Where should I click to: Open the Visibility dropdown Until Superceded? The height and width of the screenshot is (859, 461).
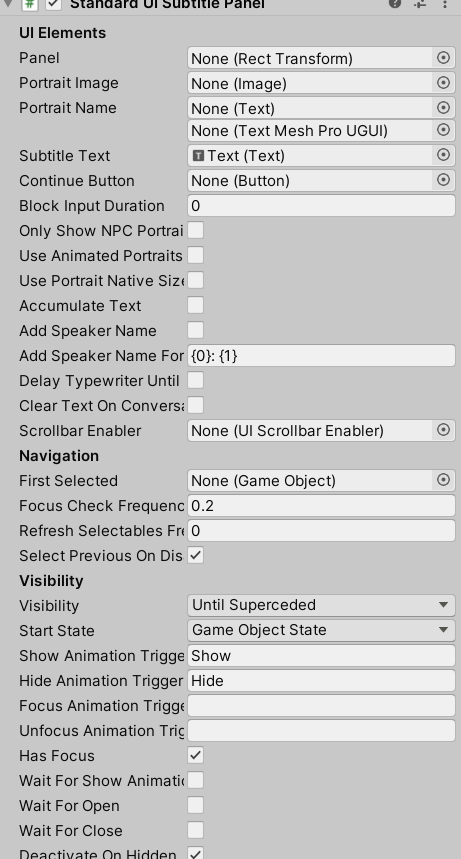pos(321,605)
